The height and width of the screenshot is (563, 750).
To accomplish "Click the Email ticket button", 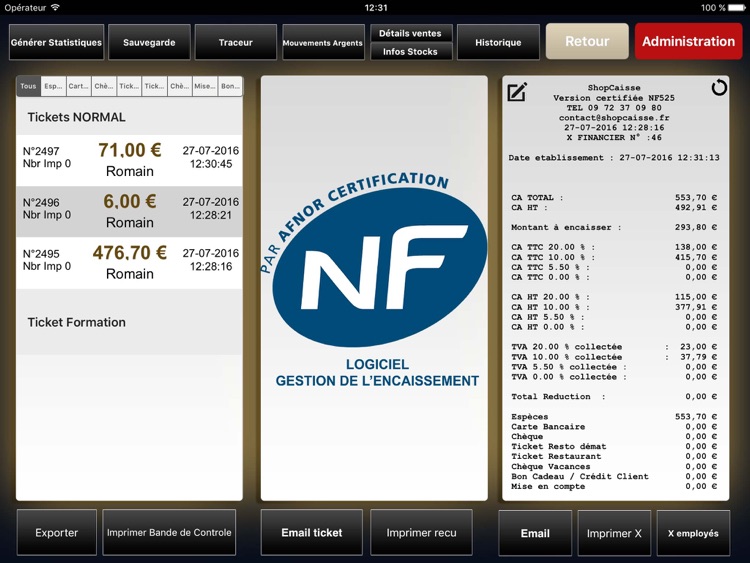I will click(311, 532).
